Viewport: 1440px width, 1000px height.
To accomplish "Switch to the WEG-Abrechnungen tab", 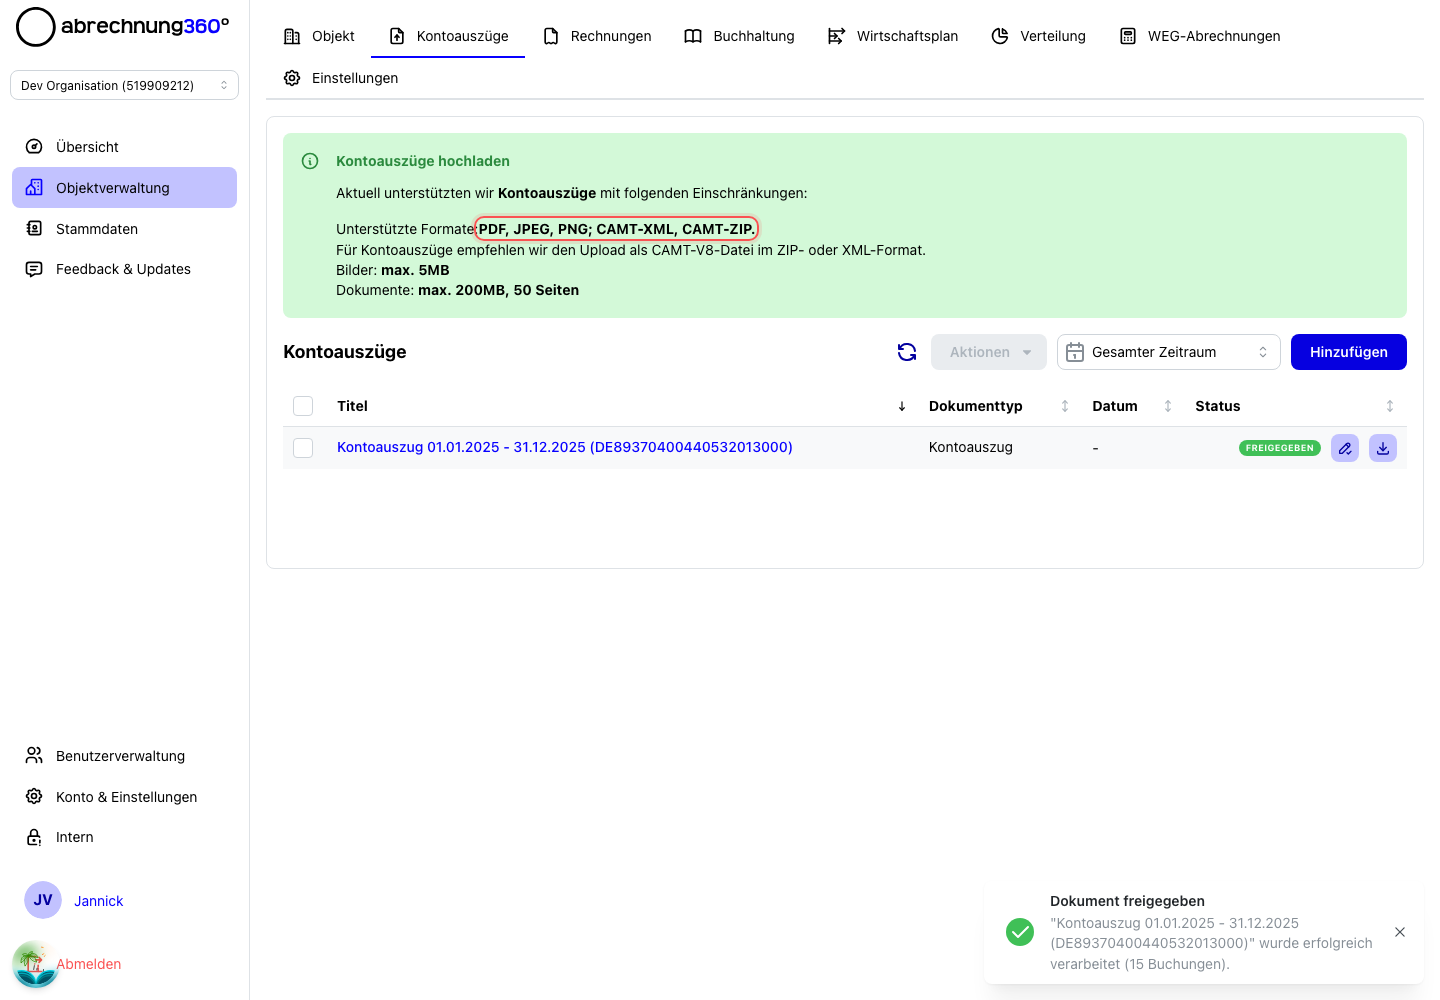I will point(1199,36).
